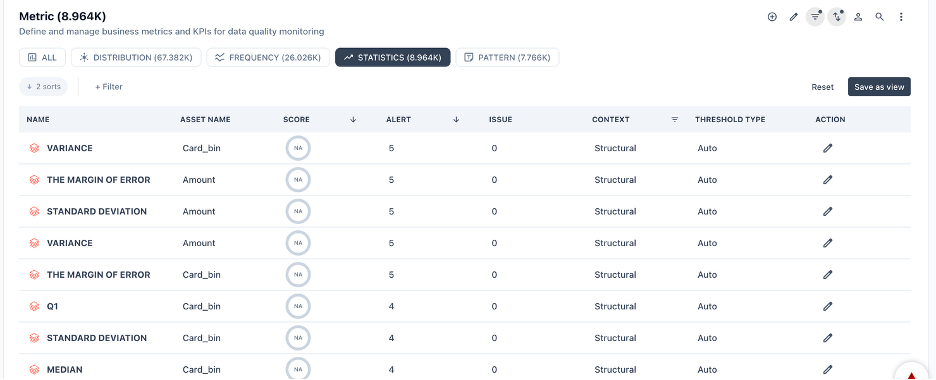Image resolution: width=936 pixels, height=380 pixels.
Task: Toggle the sort arrows icon in the top toolbar
Action: point(836,17)
